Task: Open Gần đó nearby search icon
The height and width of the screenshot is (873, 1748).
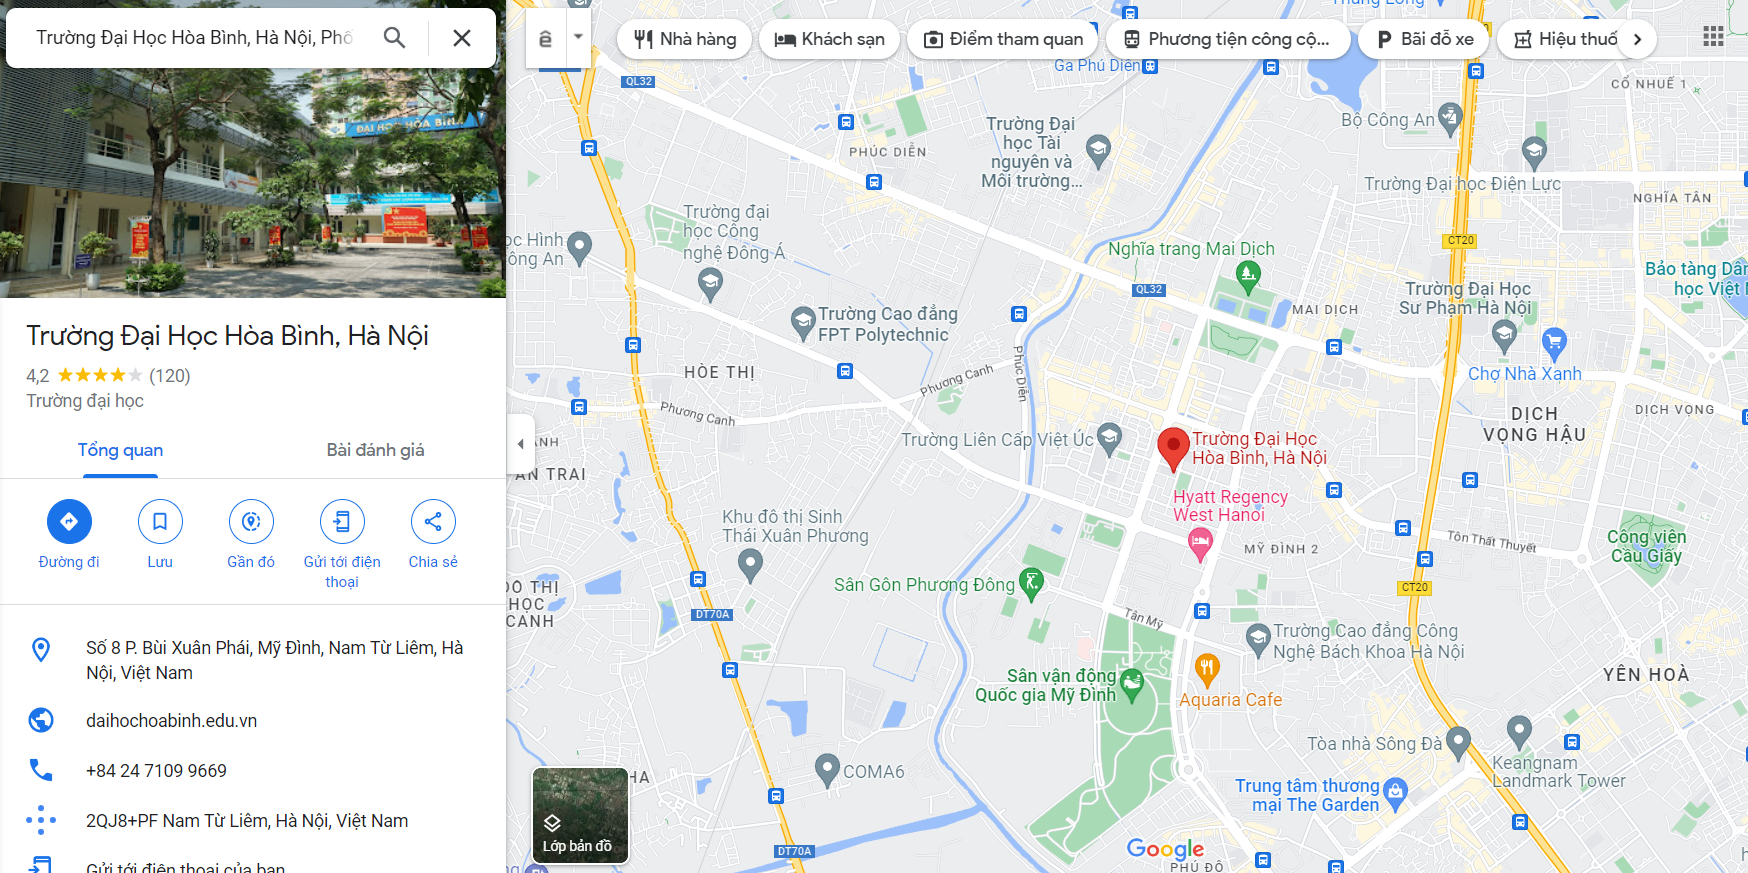Action: tap(251, 521)
